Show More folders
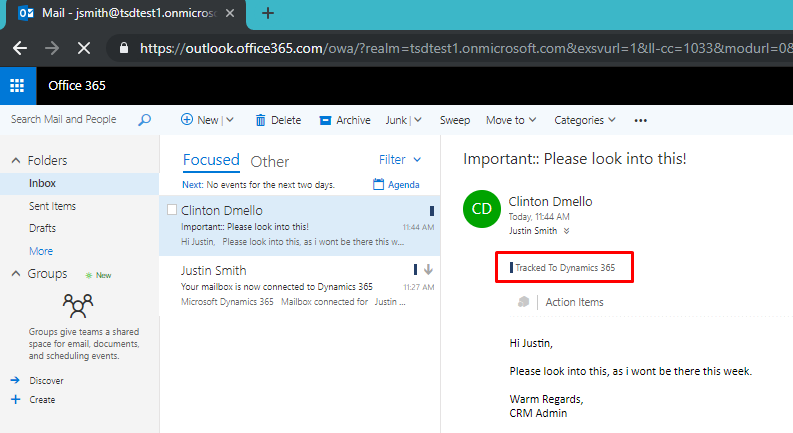The image size is (793, 433). (41, 251)
